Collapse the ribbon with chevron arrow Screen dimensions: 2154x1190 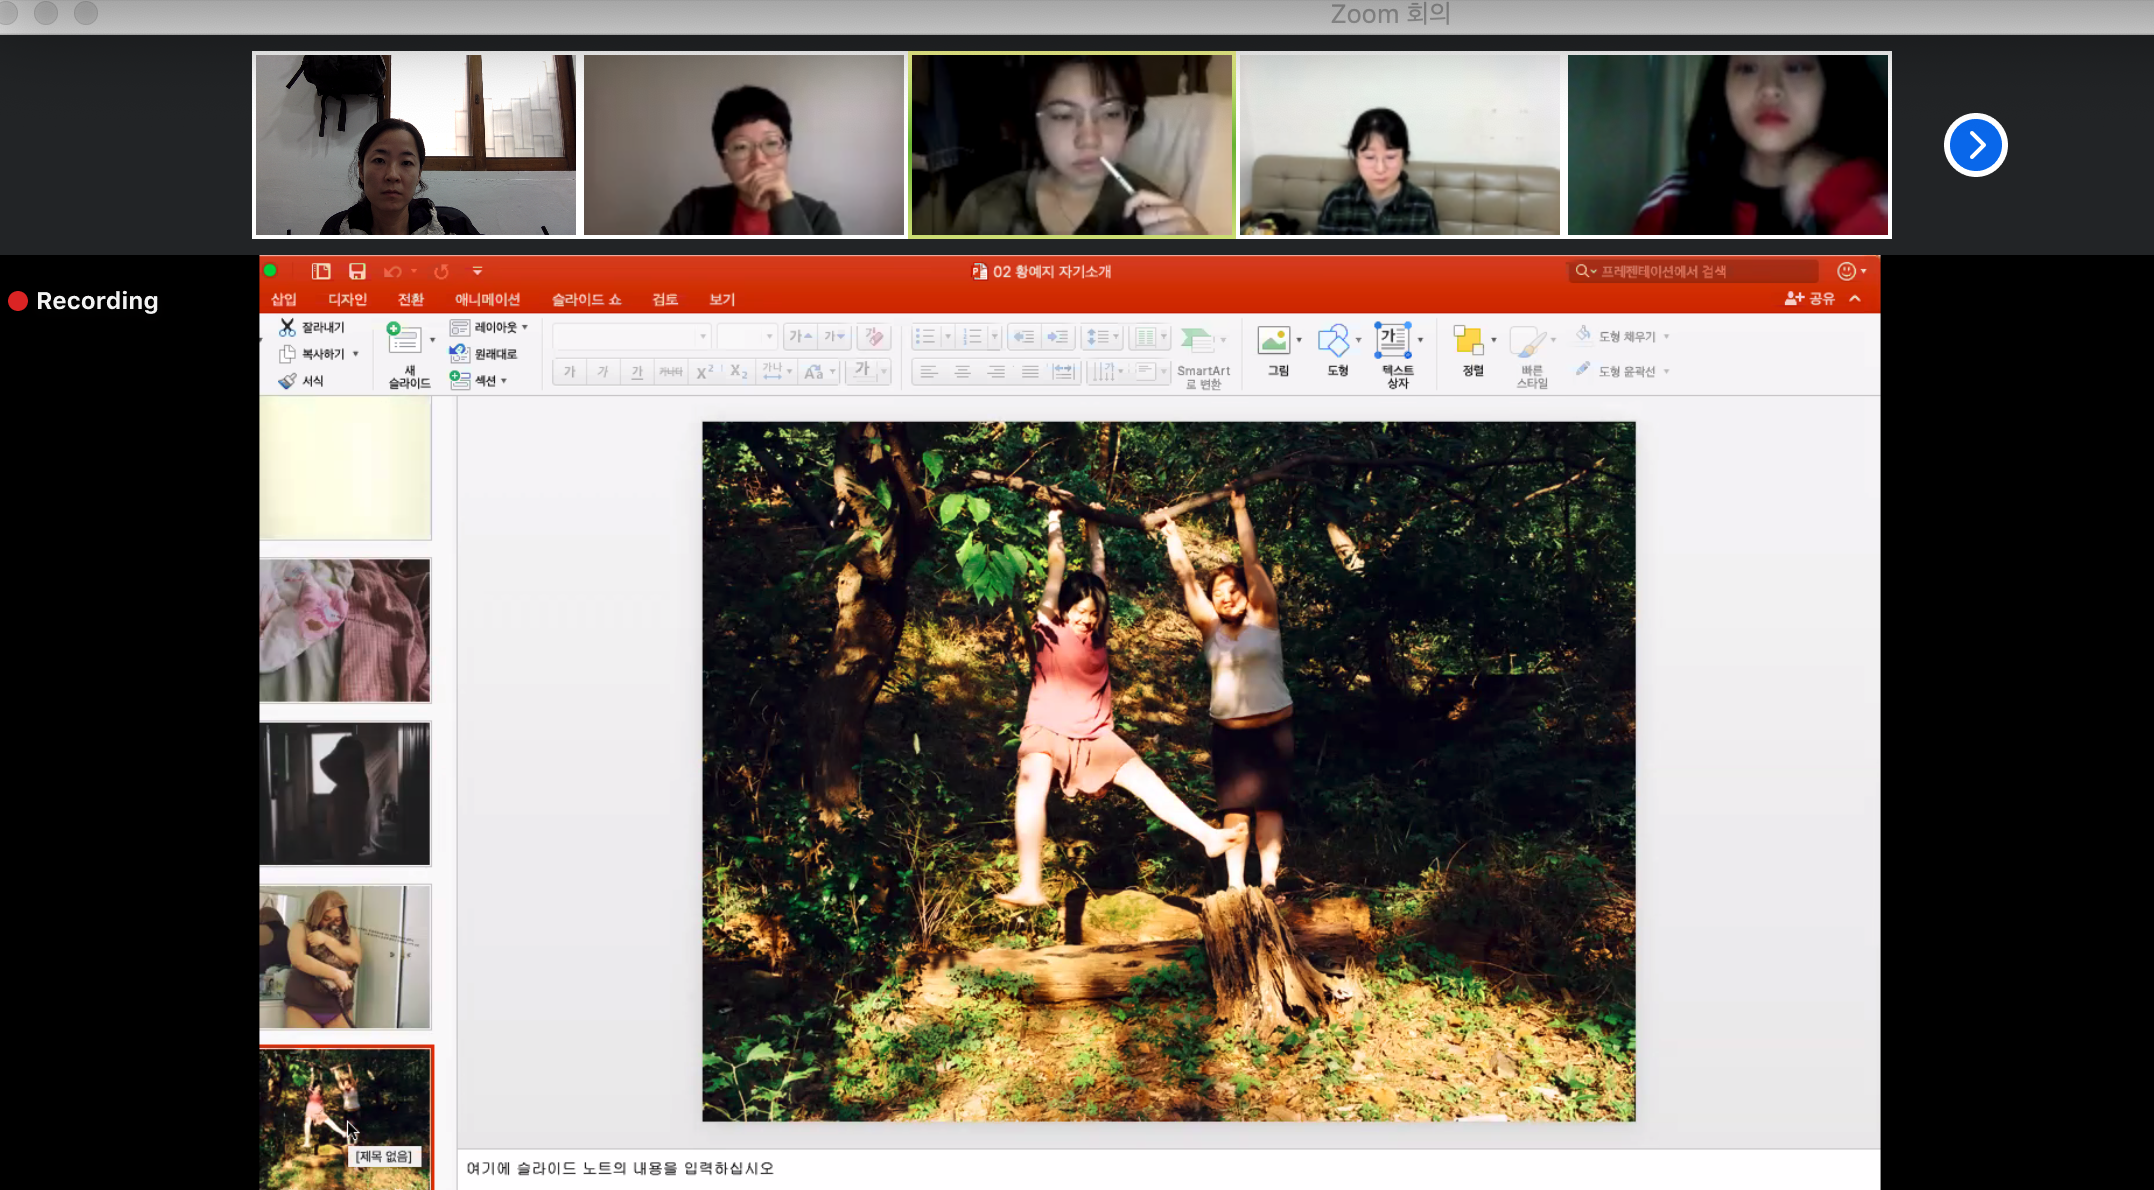(1855, 299)
